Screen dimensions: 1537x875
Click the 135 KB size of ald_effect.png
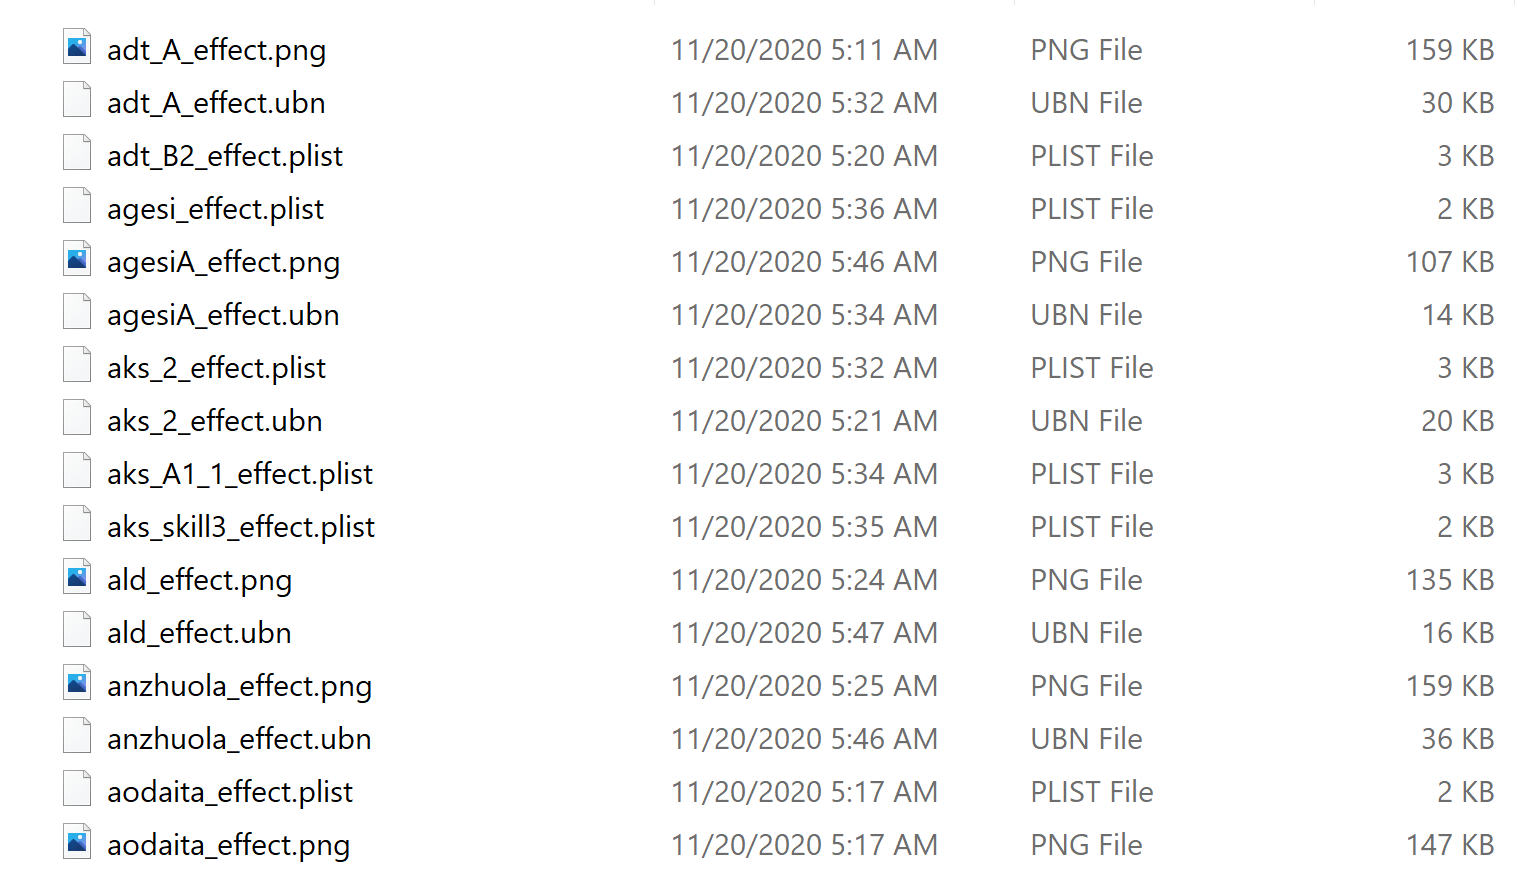pyautogui.click(x=1450, y=580)
